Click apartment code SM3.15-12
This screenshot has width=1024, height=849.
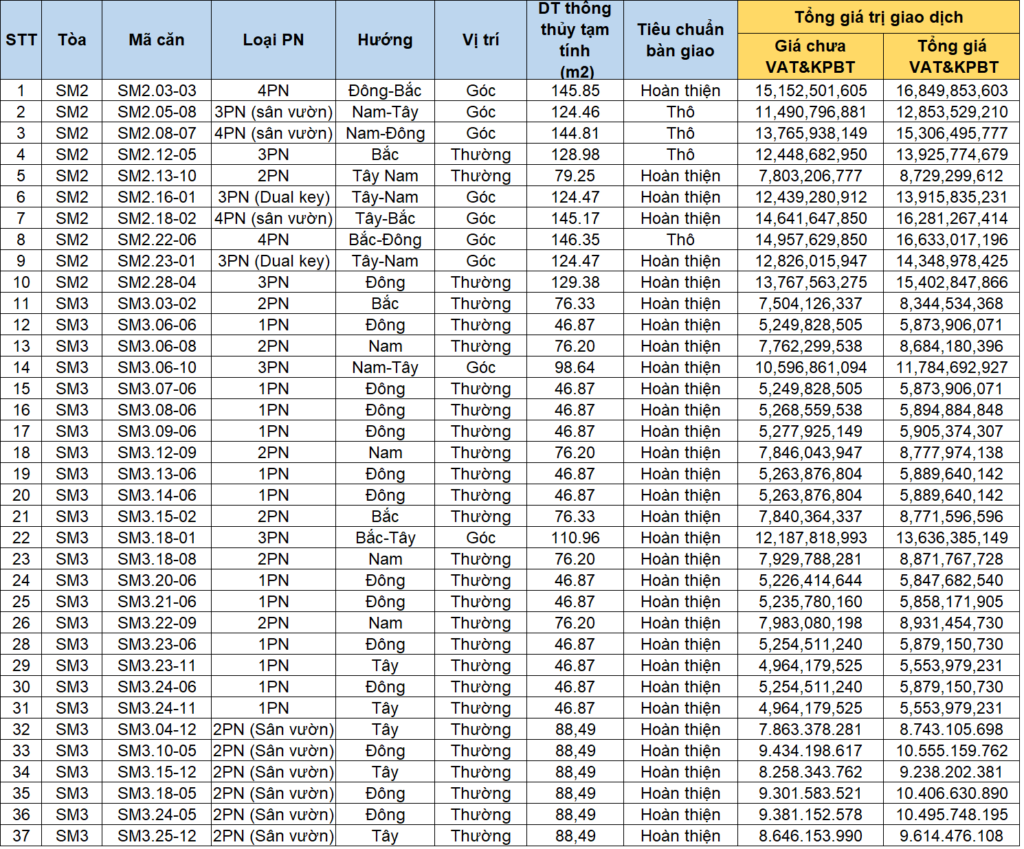pyautogui.click(x=156, y=772)
